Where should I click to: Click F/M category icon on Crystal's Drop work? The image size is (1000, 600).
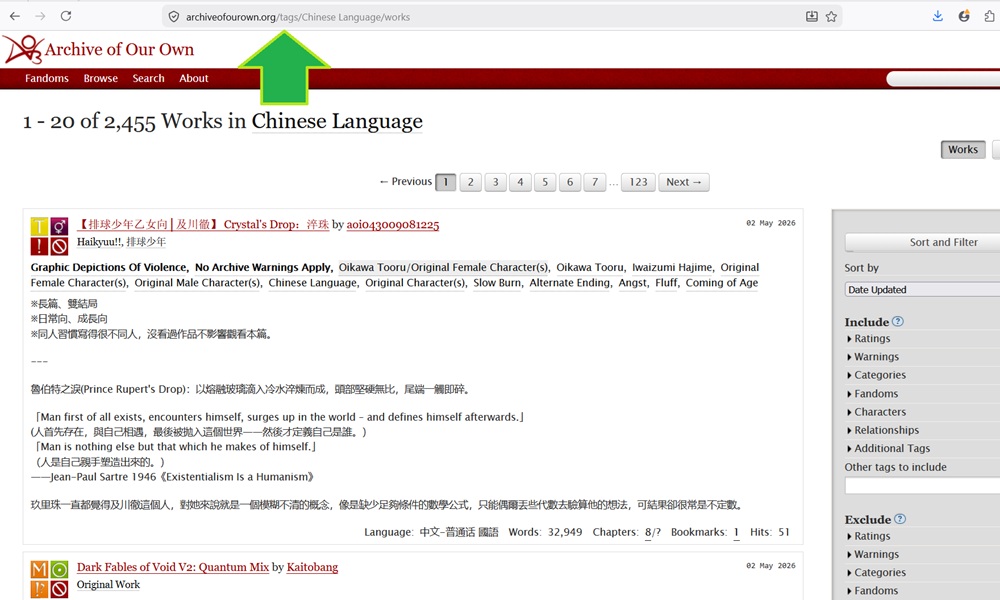[x=59, y=226]
